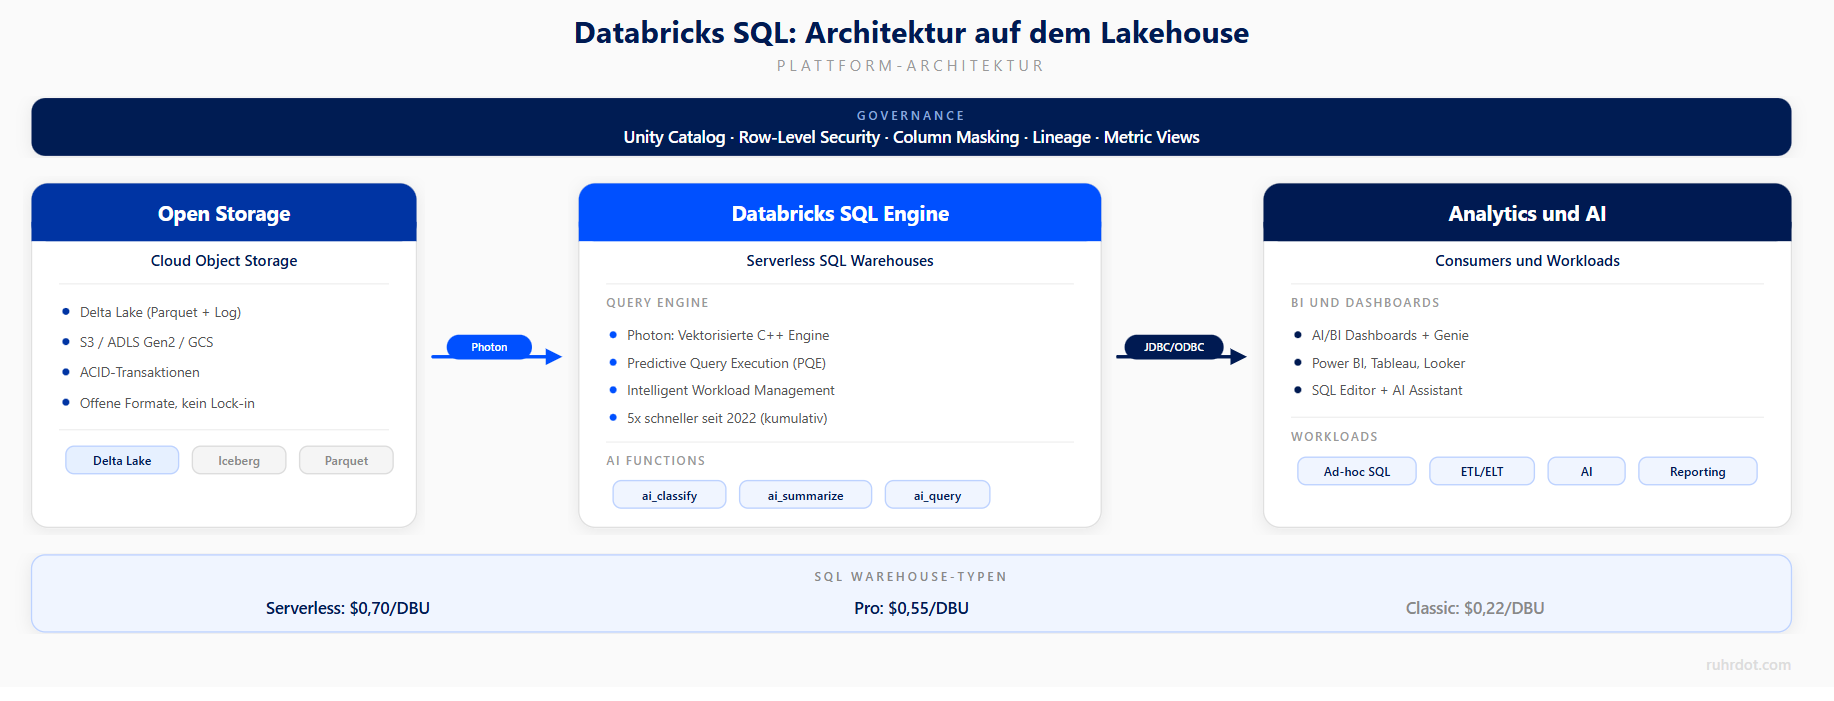Image resolution: width=1834 pixels, height=701 pixels.
Task: Click 'Power BI, Tableau, Looker' bullet
Action: 1388,363
